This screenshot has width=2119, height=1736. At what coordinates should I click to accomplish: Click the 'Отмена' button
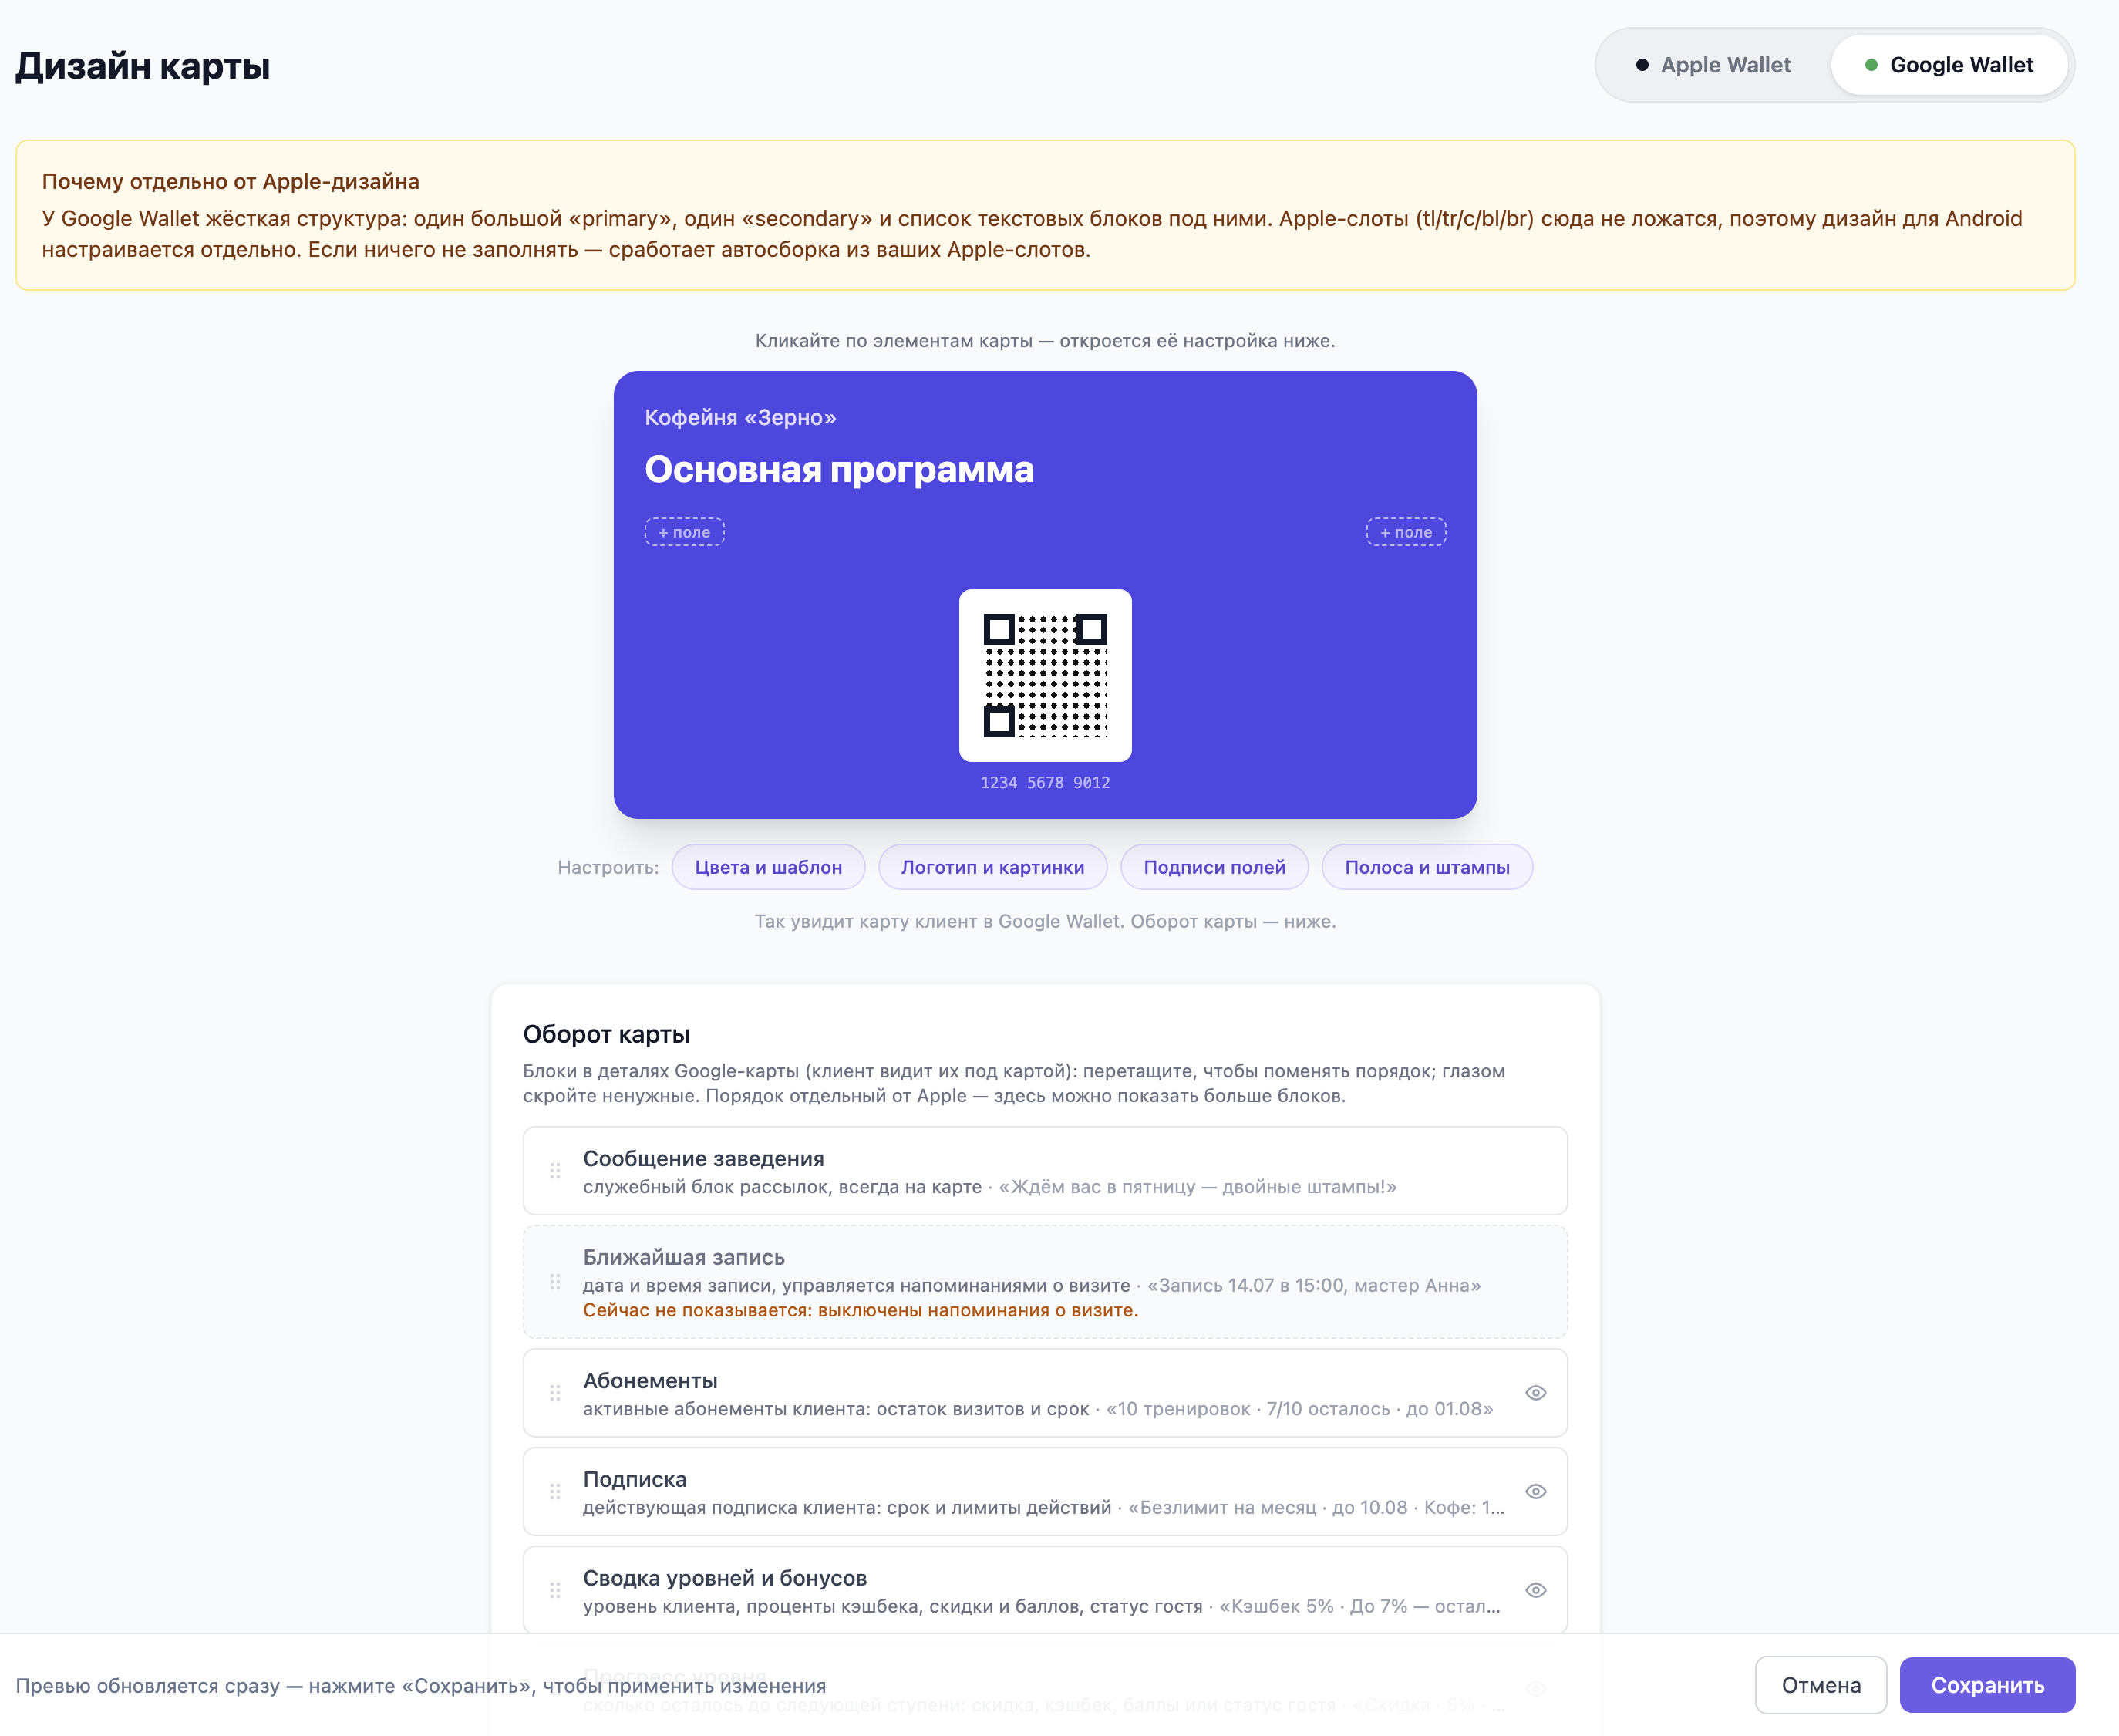coord(1821,1685)
